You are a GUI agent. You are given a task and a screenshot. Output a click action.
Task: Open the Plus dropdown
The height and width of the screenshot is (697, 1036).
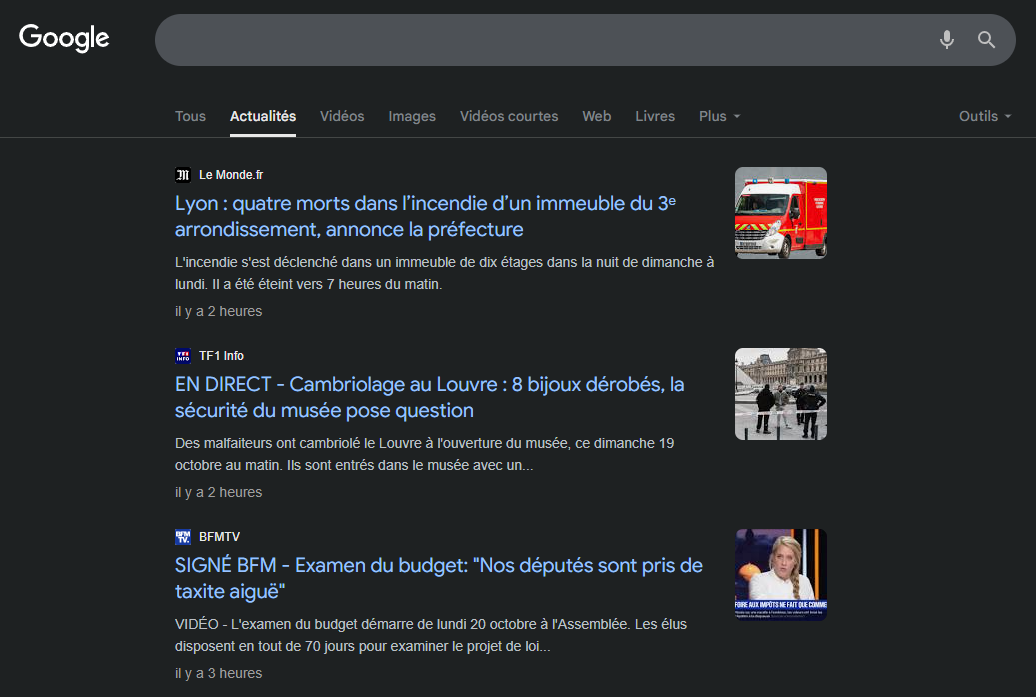click(719, 116)
